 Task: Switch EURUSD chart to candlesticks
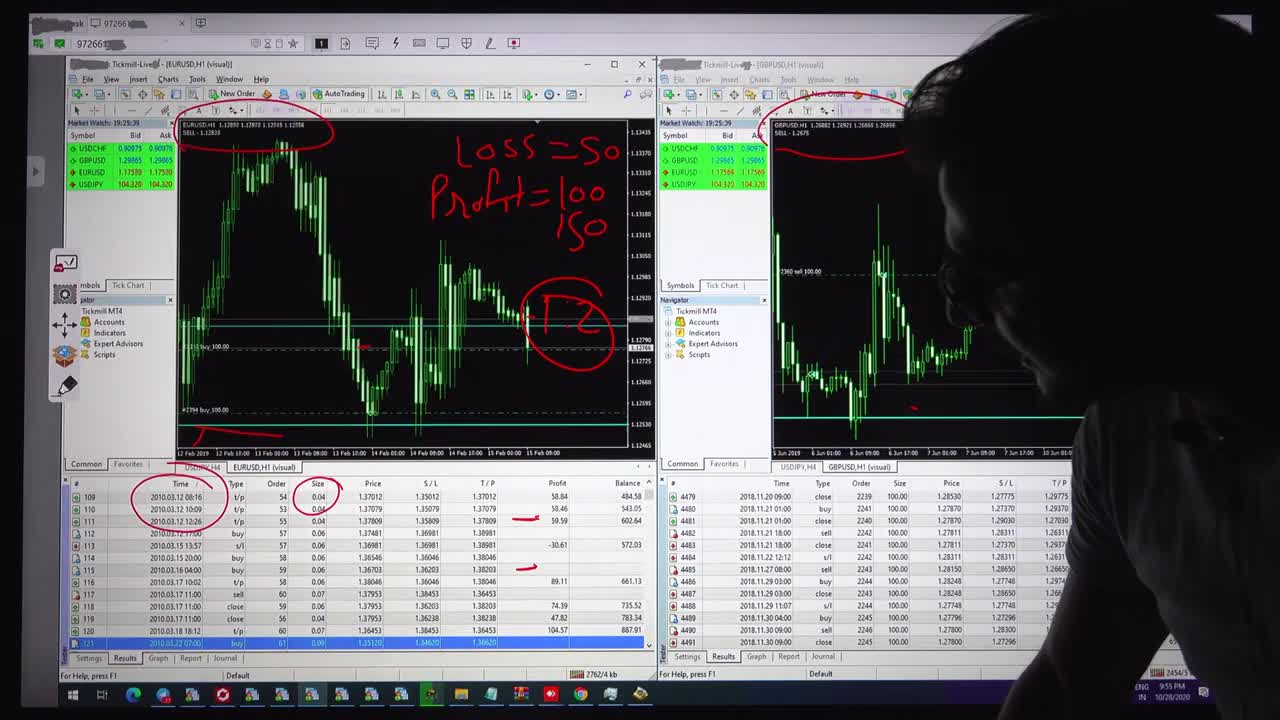tap(398, 94)
